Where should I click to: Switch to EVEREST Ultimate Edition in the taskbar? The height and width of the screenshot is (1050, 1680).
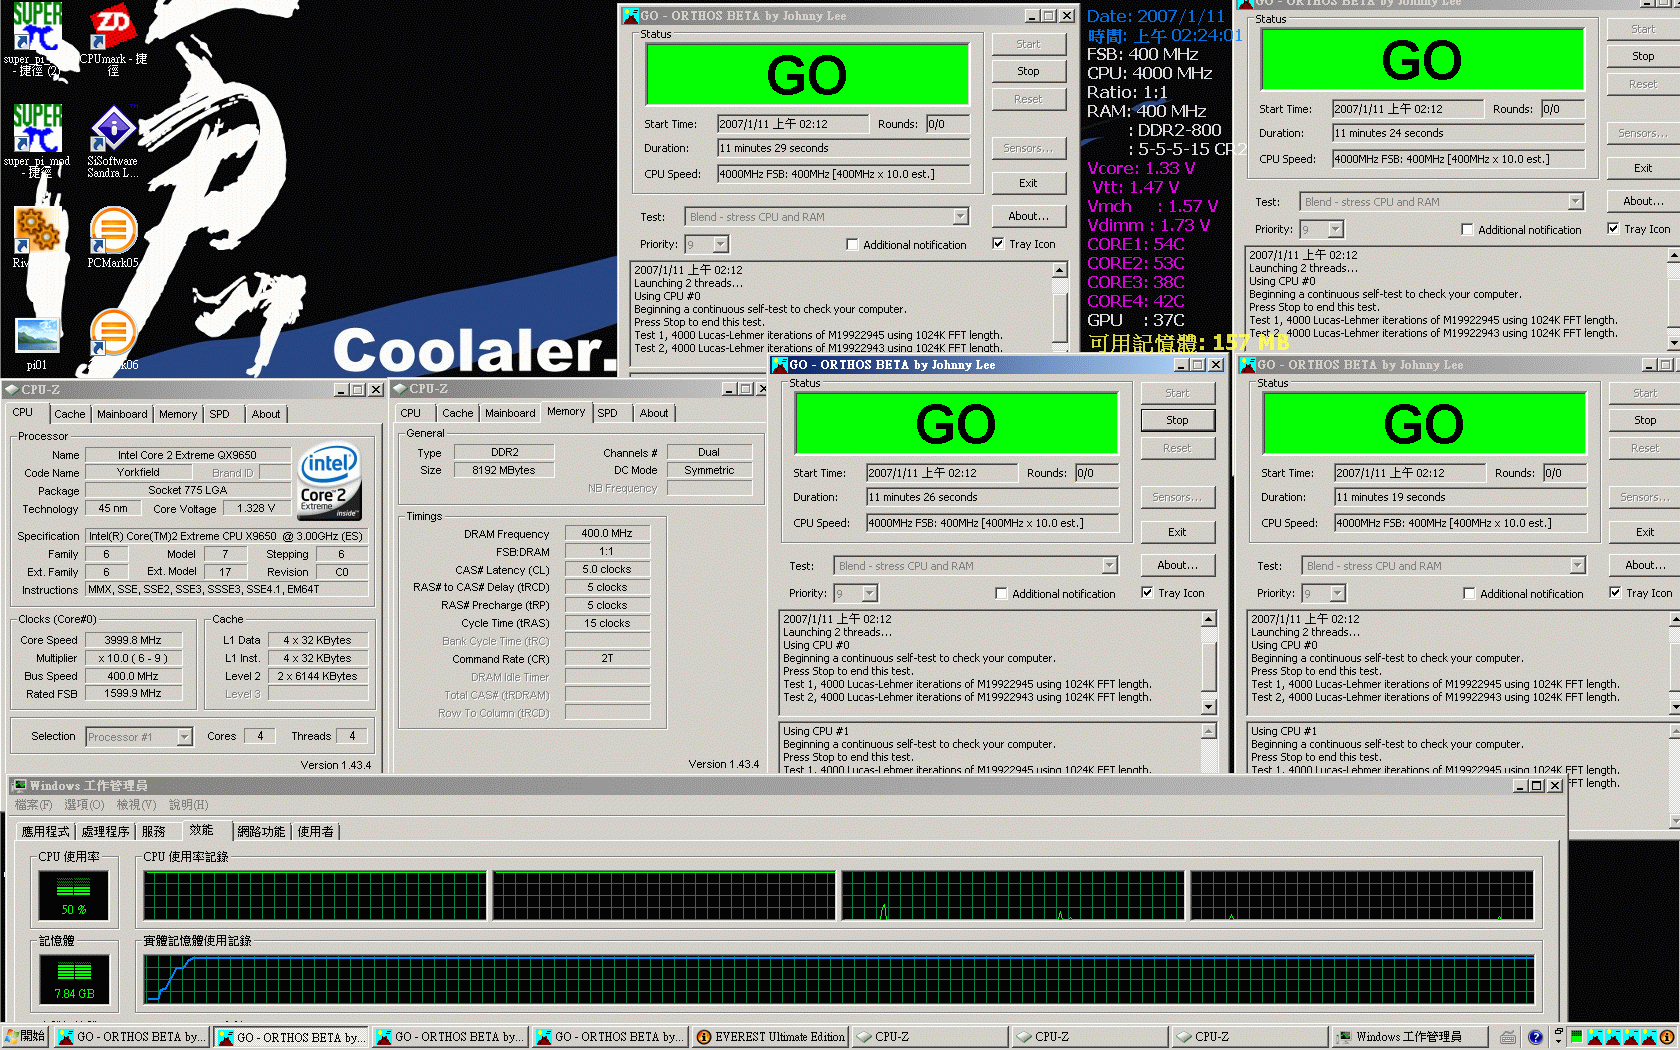770,1037
